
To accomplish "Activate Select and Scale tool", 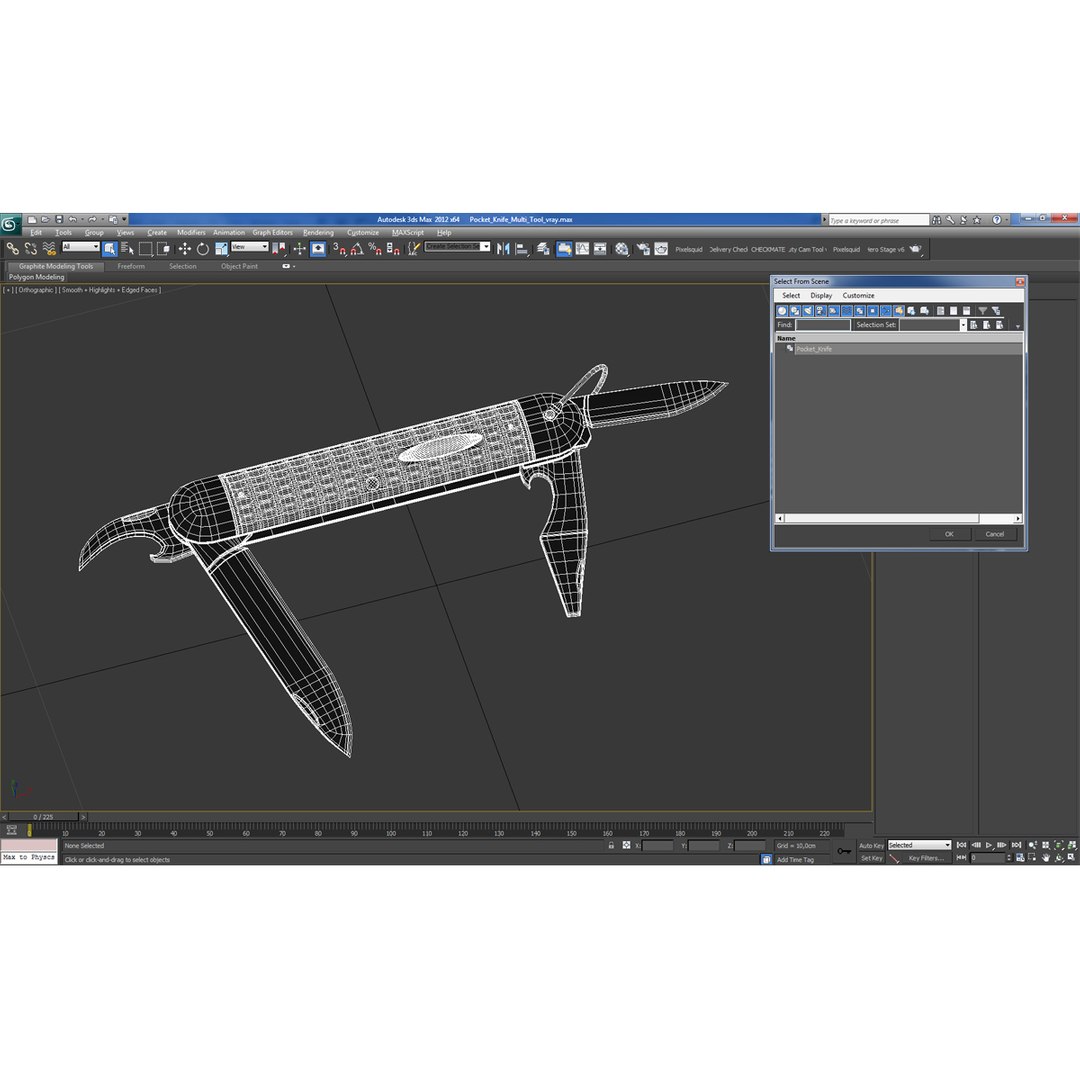I will (x=220, y=249).
